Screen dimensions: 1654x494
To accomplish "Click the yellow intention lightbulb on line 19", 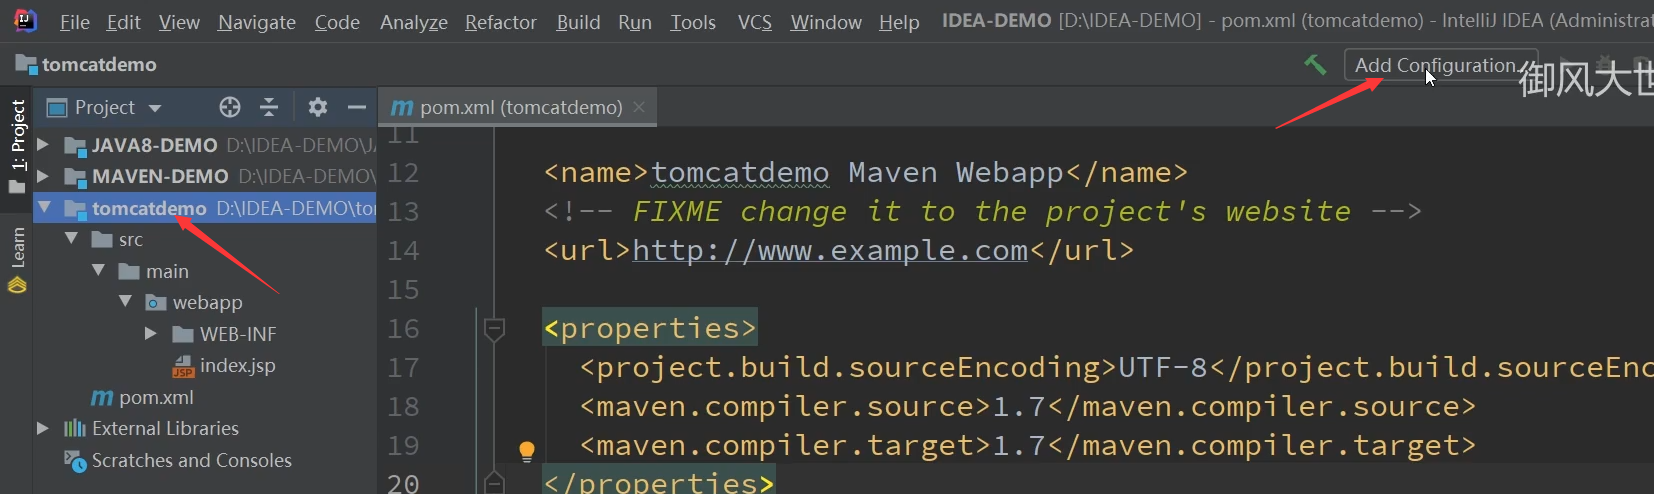I will click(527, 450).
